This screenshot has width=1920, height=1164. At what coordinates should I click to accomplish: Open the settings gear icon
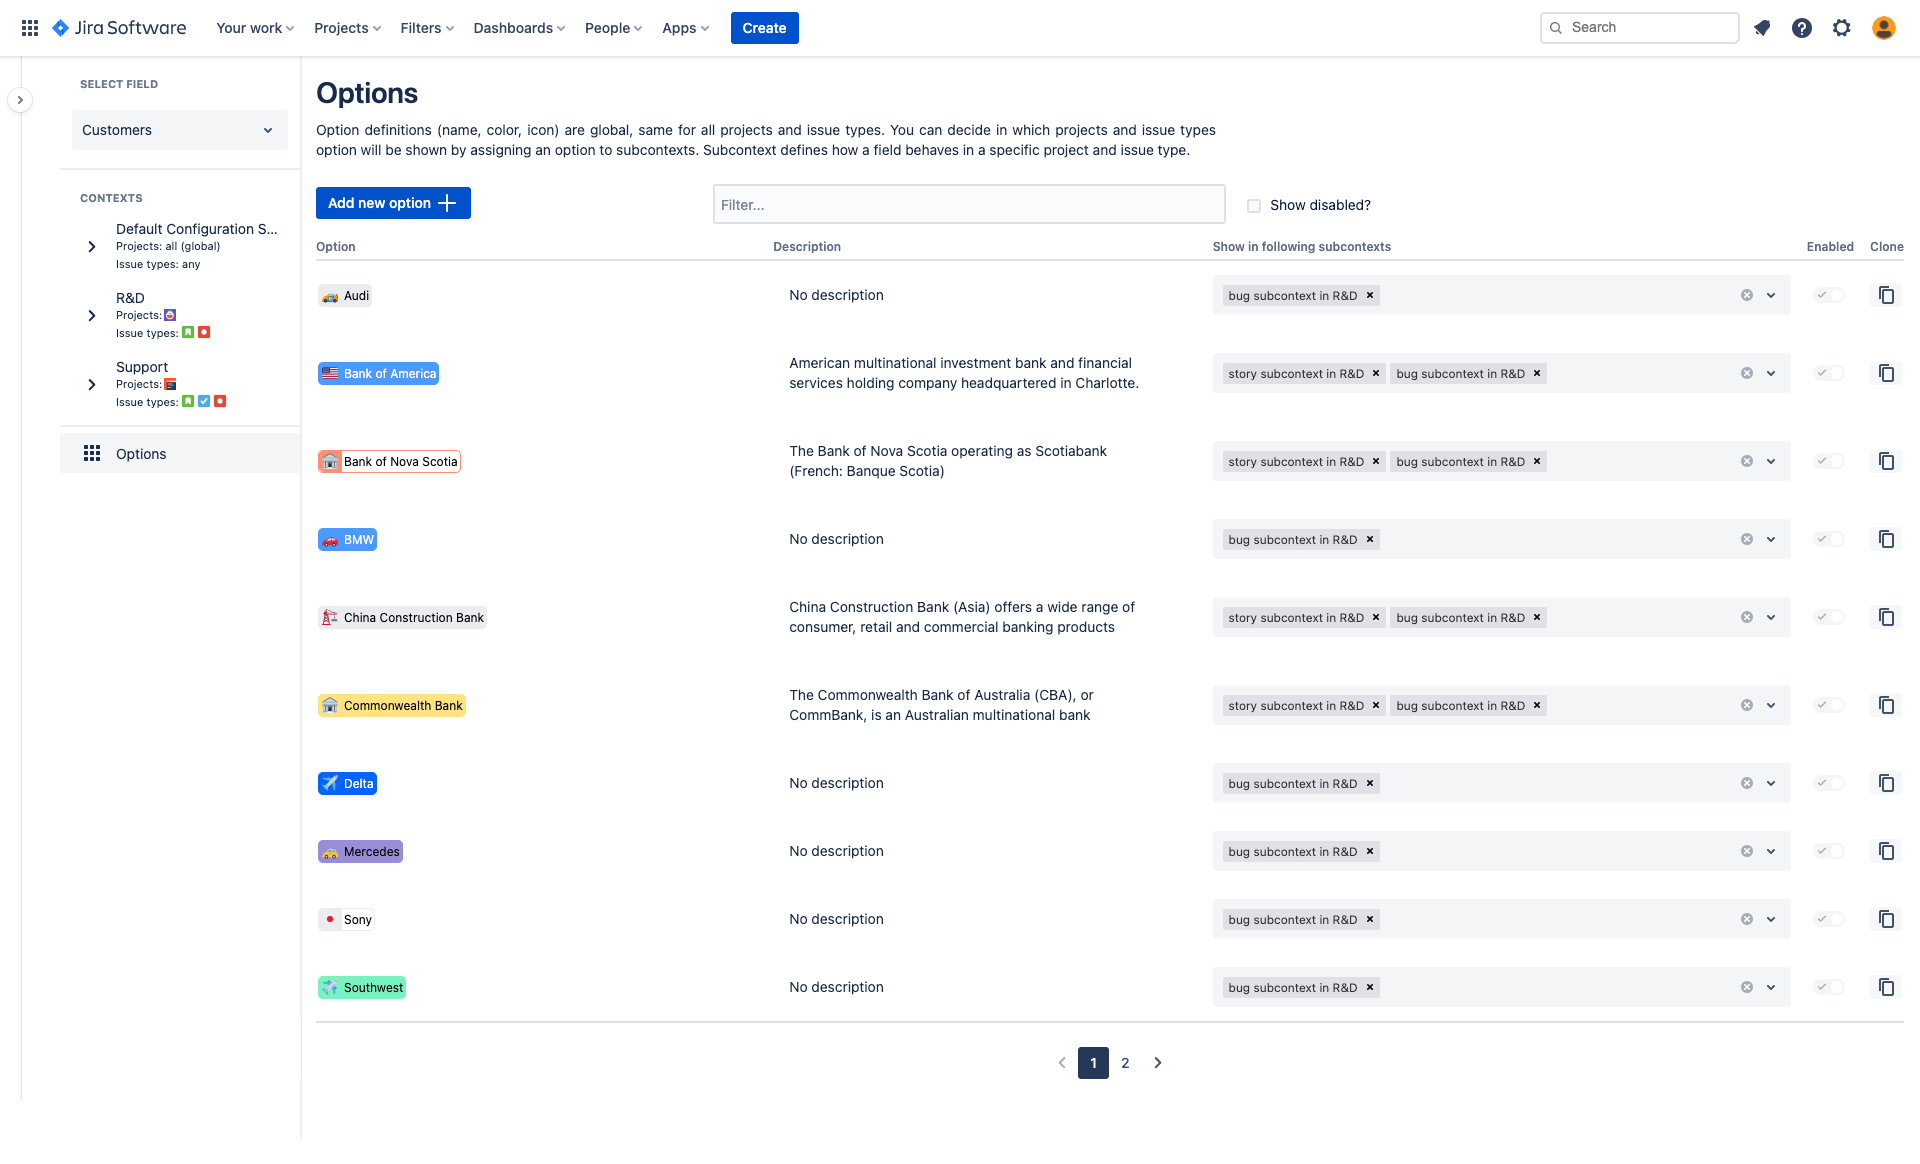(1841, 28)
